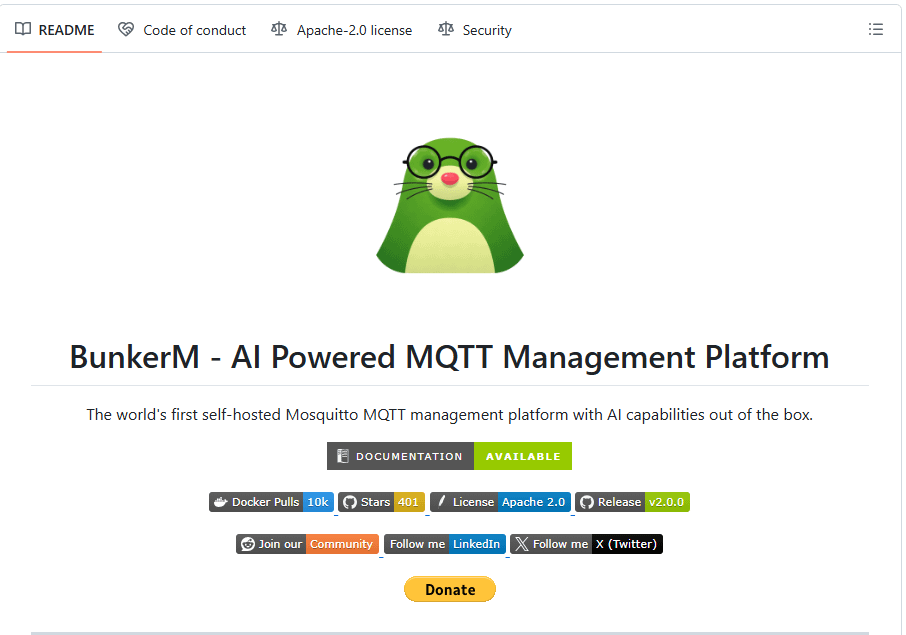The width and height of the screenshot is (906, 635).
Task: Switch to the Security tab
Action: pos(475,30)
